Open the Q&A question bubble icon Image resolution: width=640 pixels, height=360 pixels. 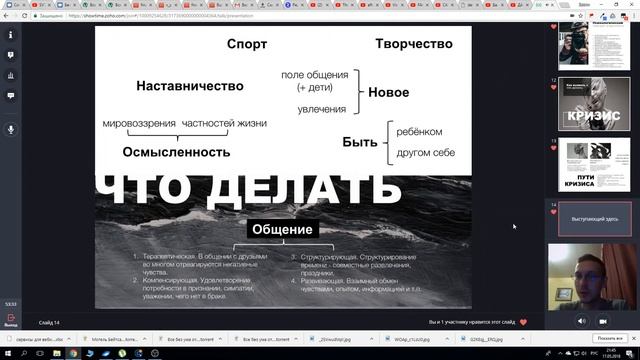tap(11, 55)
